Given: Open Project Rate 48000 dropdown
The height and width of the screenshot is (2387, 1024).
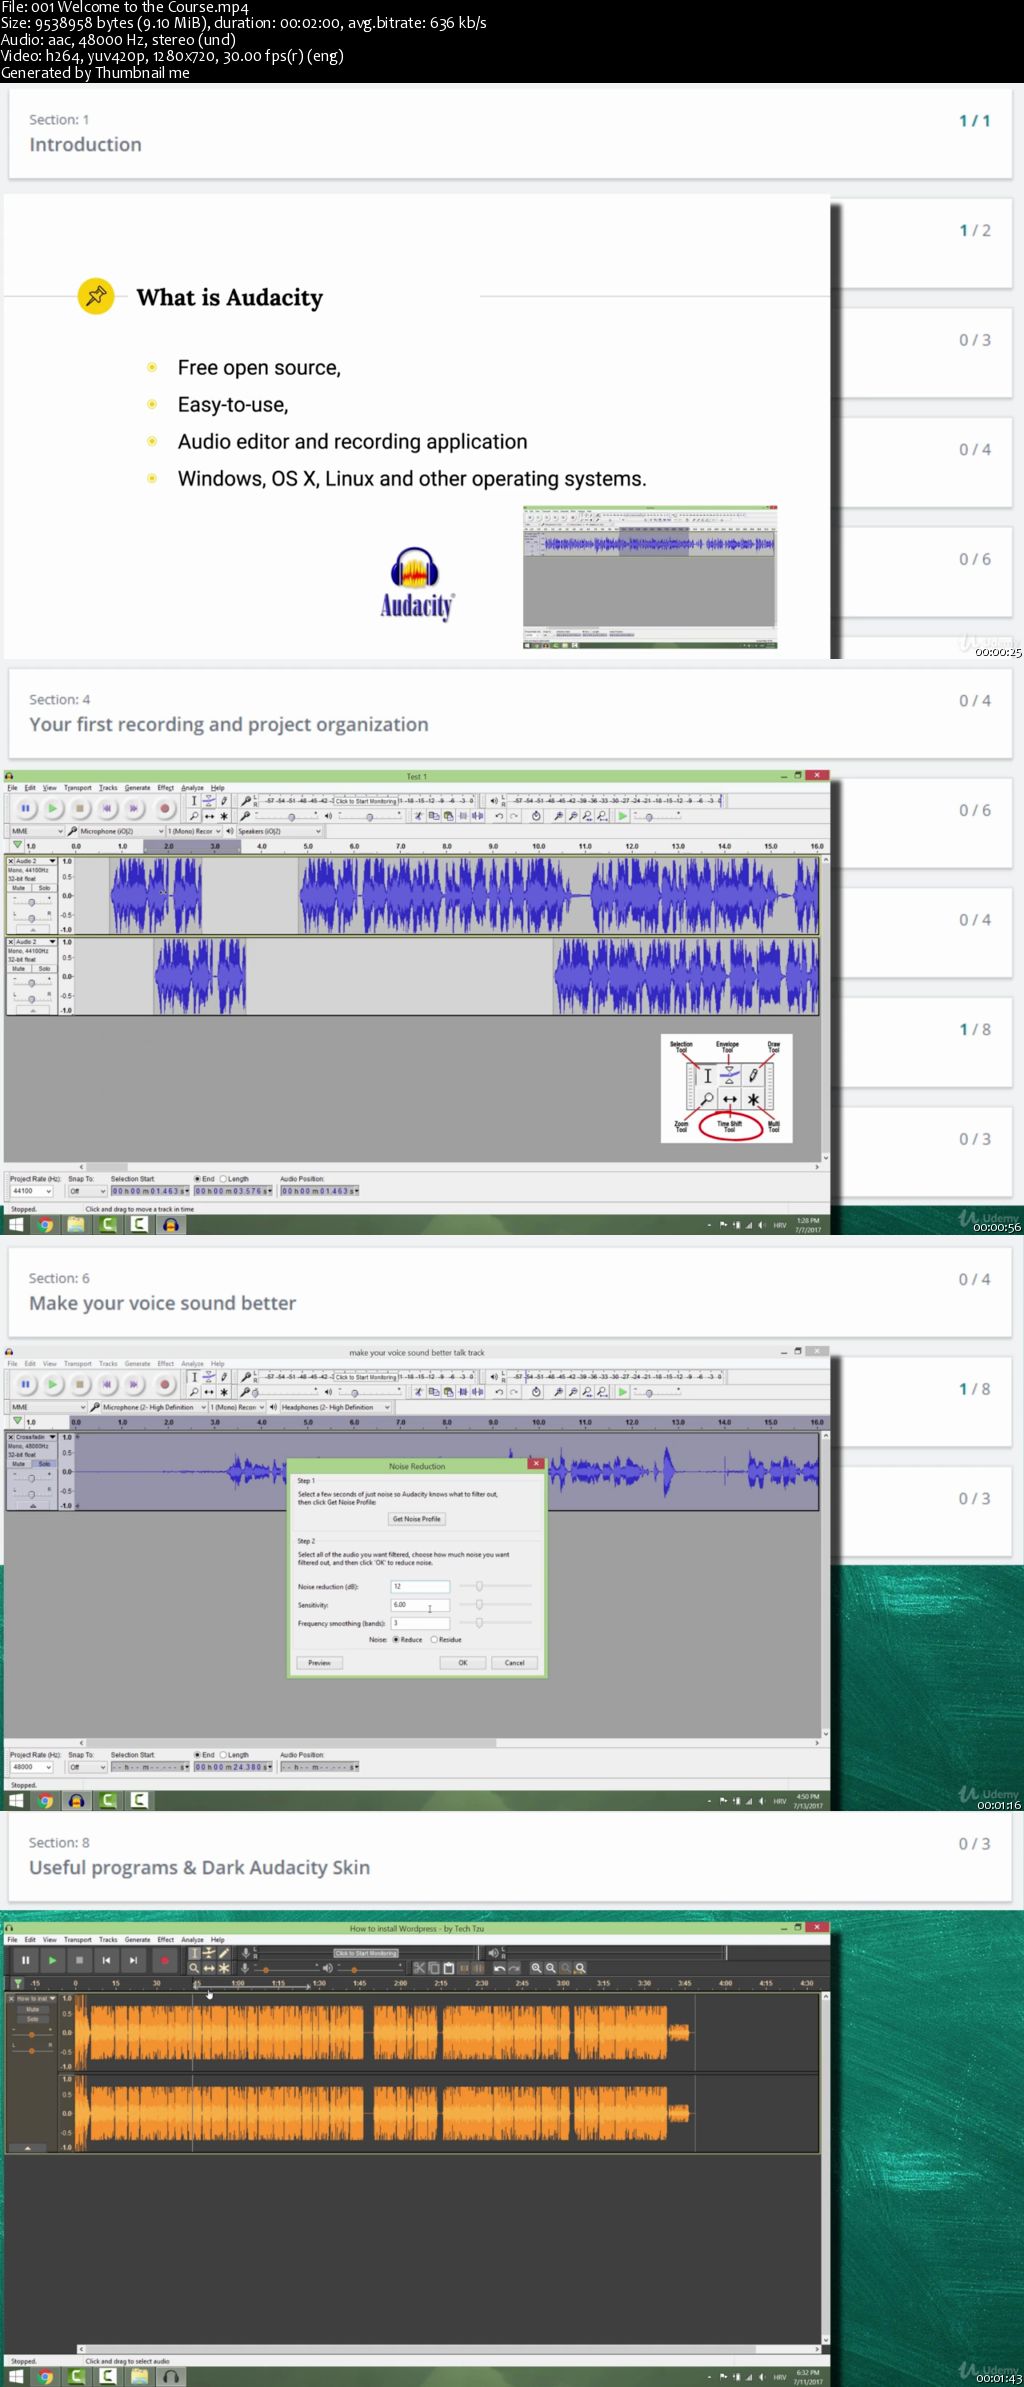Looking at the screenshot, I should 31,1767.
